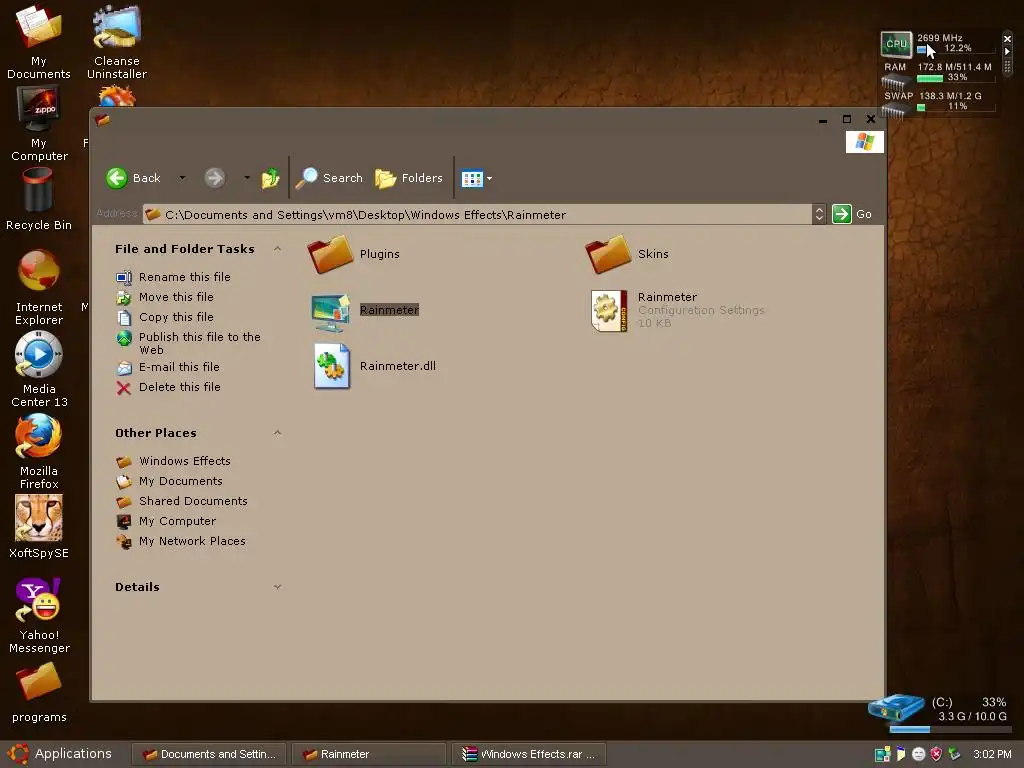This screenshot has height=768, width=1024.
Task: Click the address bar path field
Action: pyautogui.click(x=477, y=214)
